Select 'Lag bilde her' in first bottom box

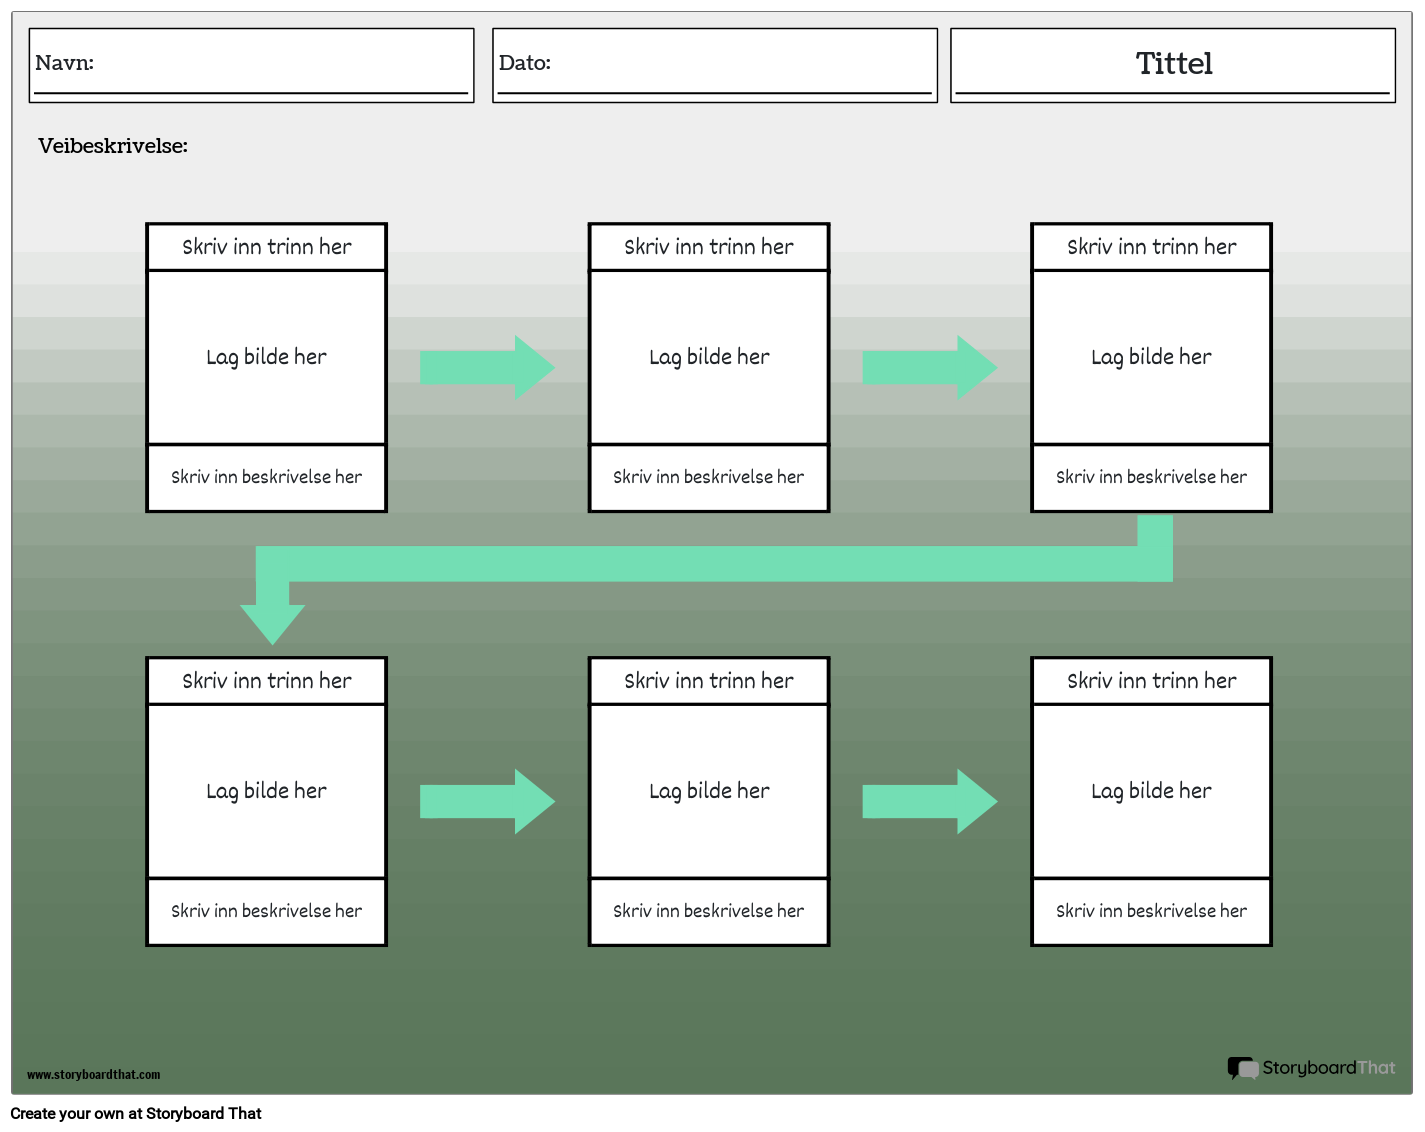[266, 790]
